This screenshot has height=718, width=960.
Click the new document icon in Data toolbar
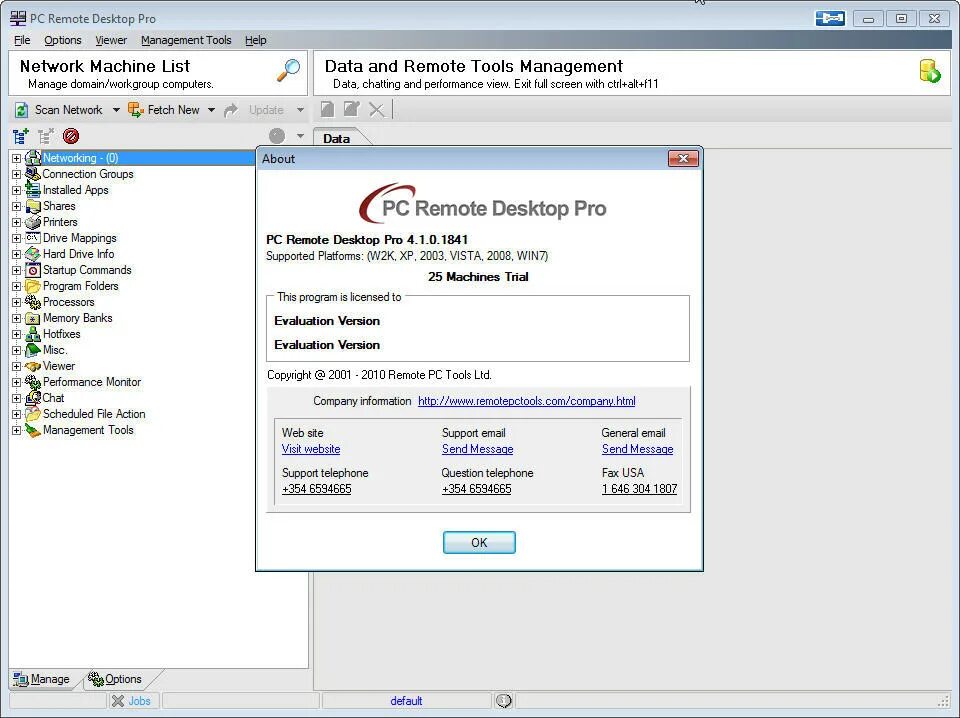[328, 110]
